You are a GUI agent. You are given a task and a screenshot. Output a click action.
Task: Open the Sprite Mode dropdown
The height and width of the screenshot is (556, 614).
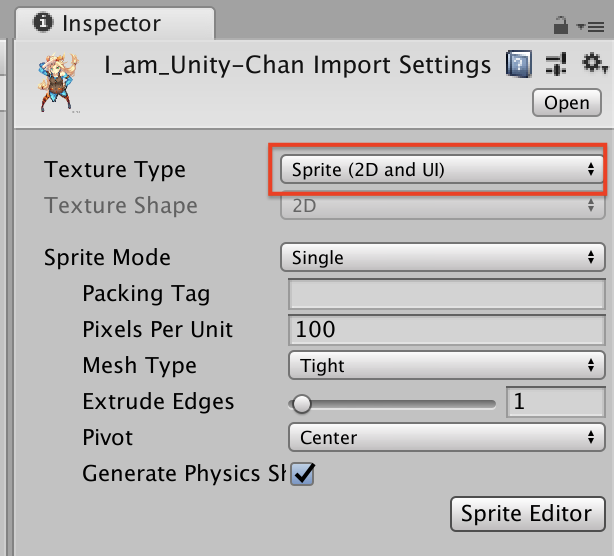[442, 258]
